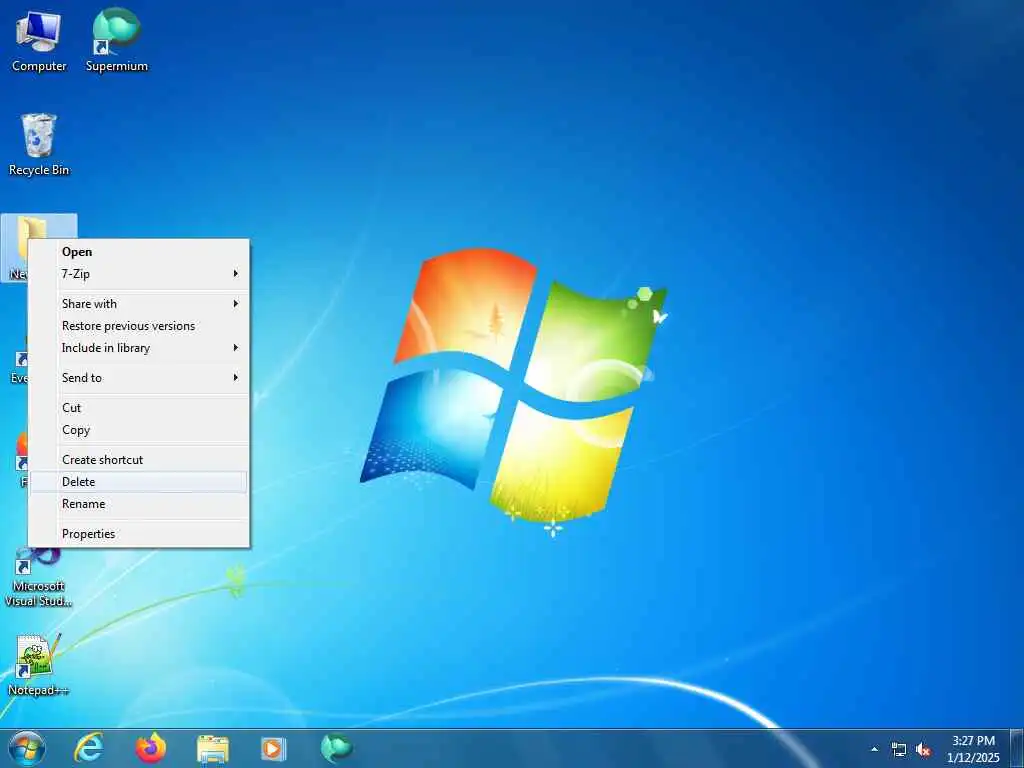Open Properties from the context menu

coord(138,534)
